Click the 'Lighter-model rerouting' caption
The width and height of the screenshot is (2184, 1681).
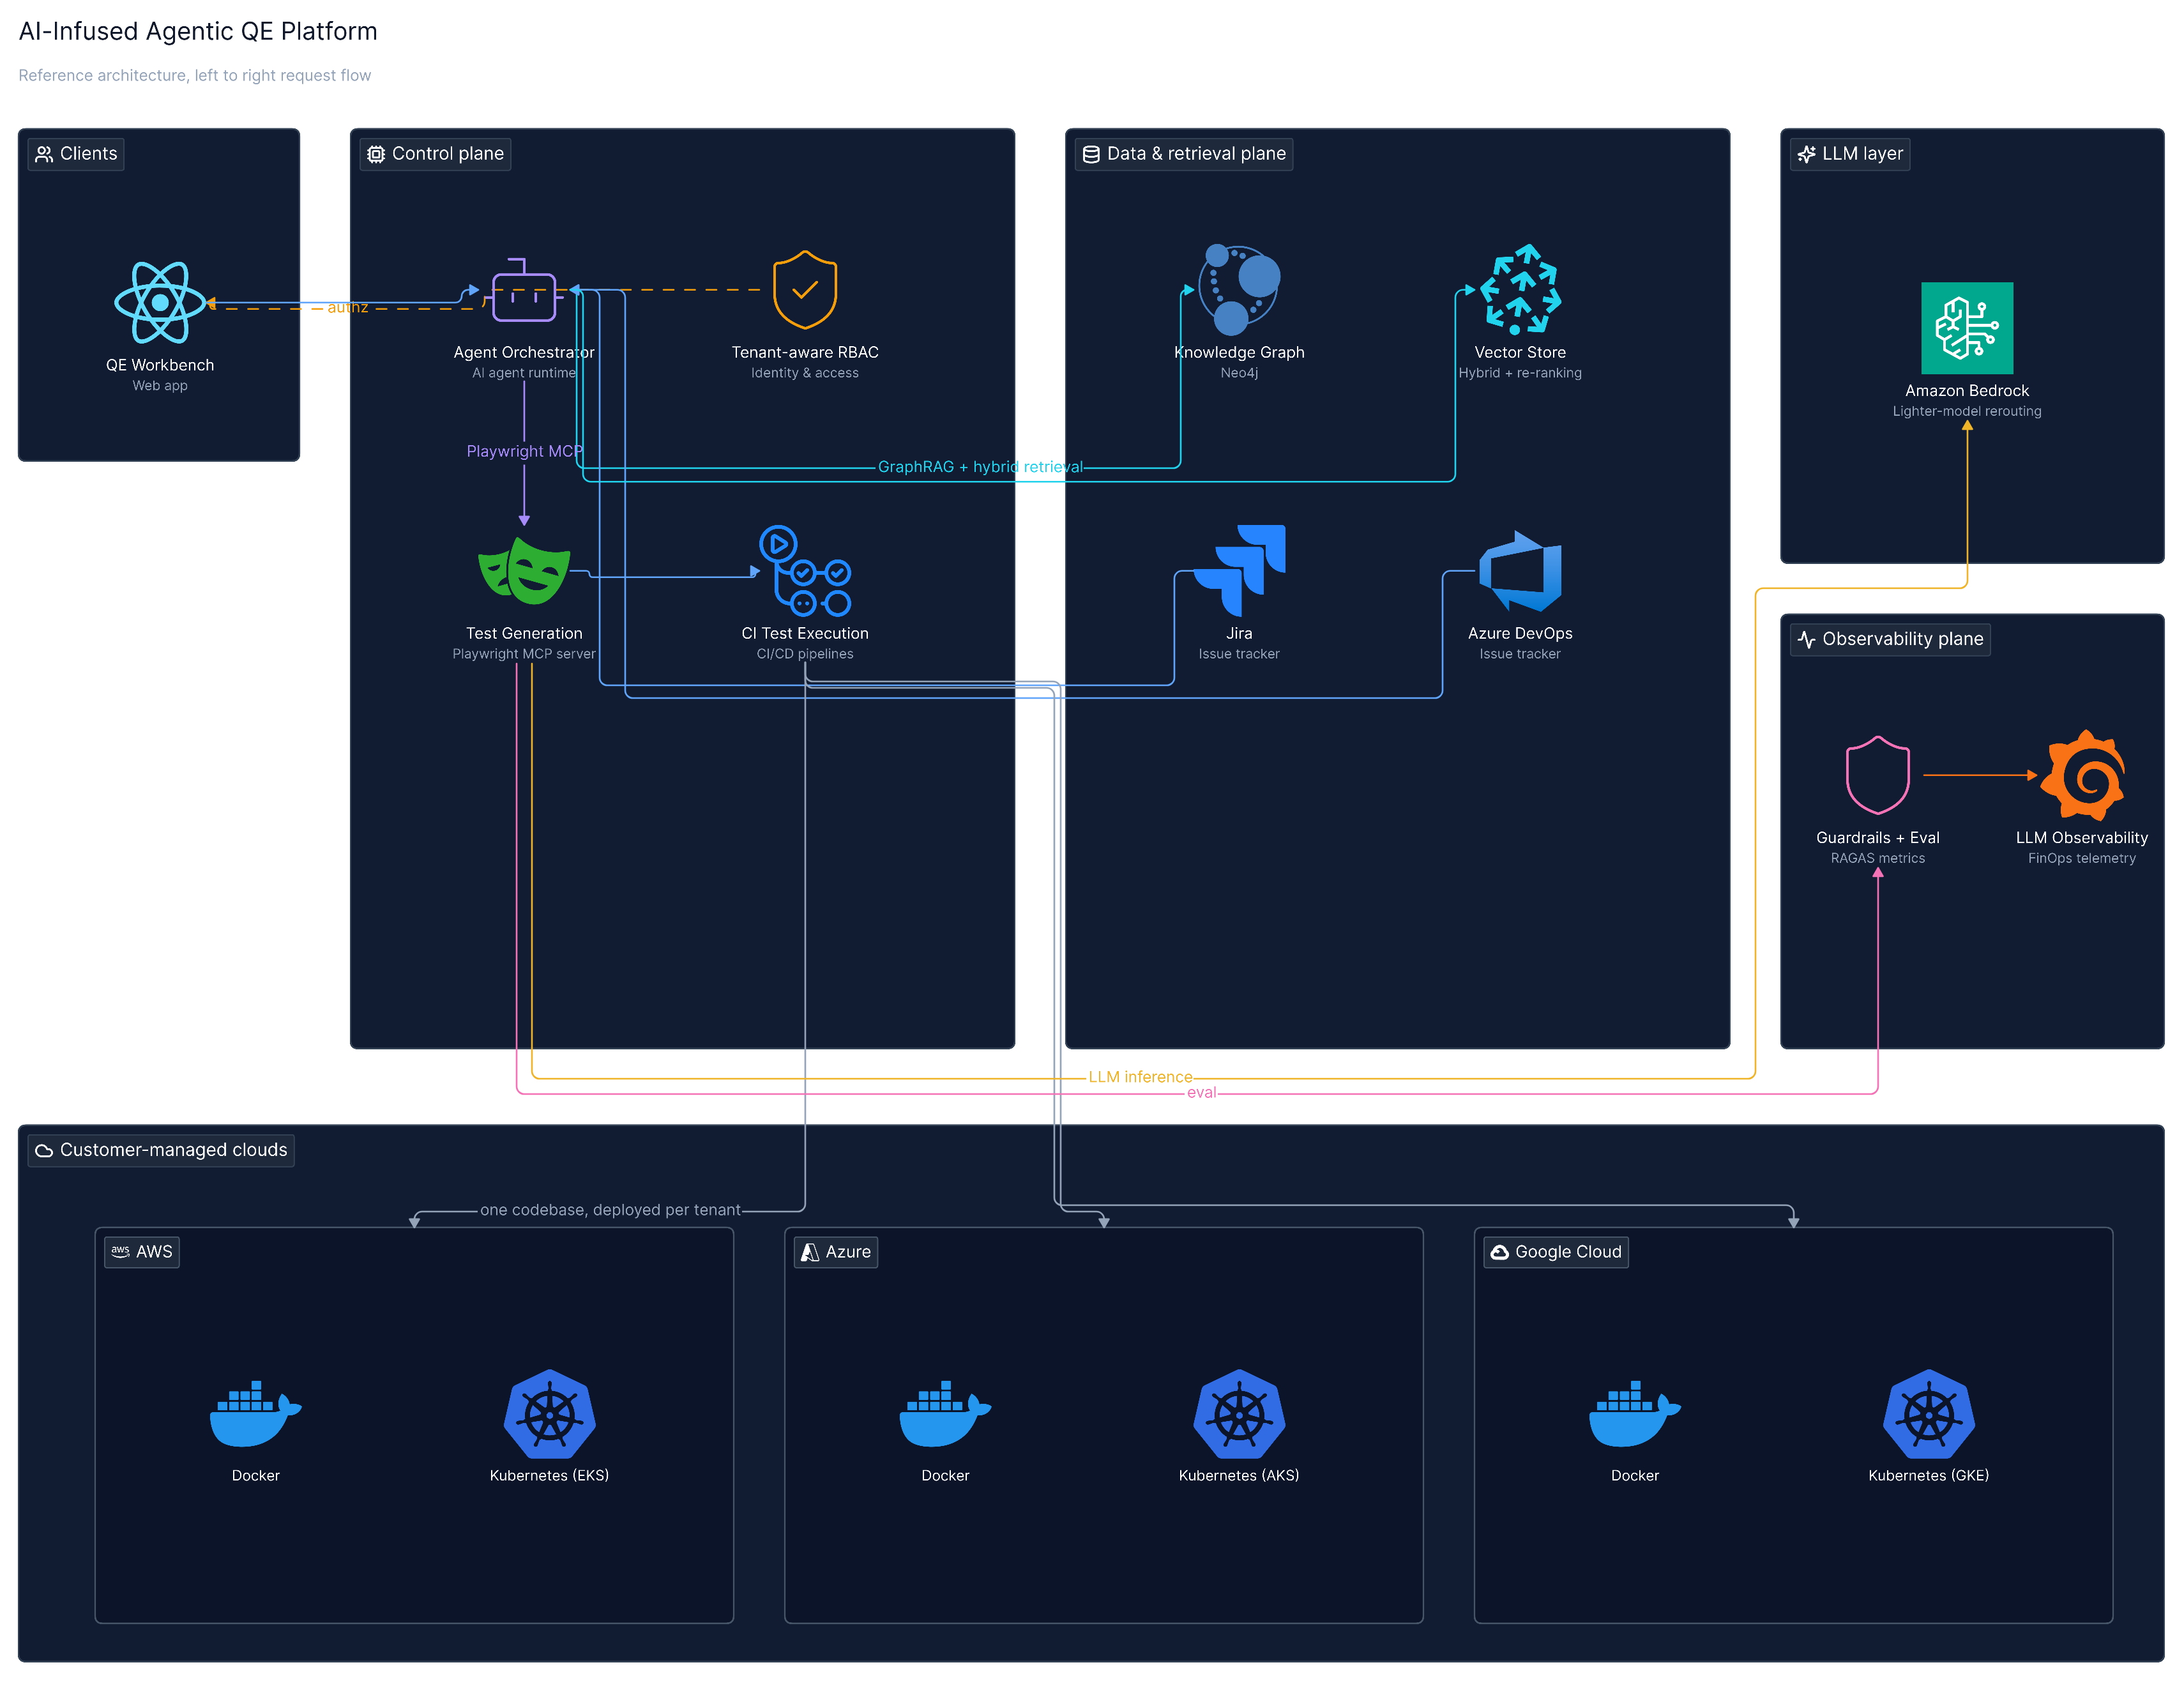[x=1967, y=411]
